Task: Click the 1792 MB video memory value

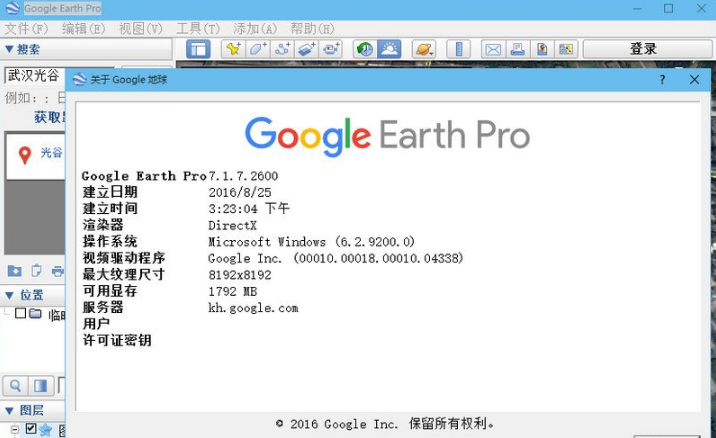Action: pos(233,291)
